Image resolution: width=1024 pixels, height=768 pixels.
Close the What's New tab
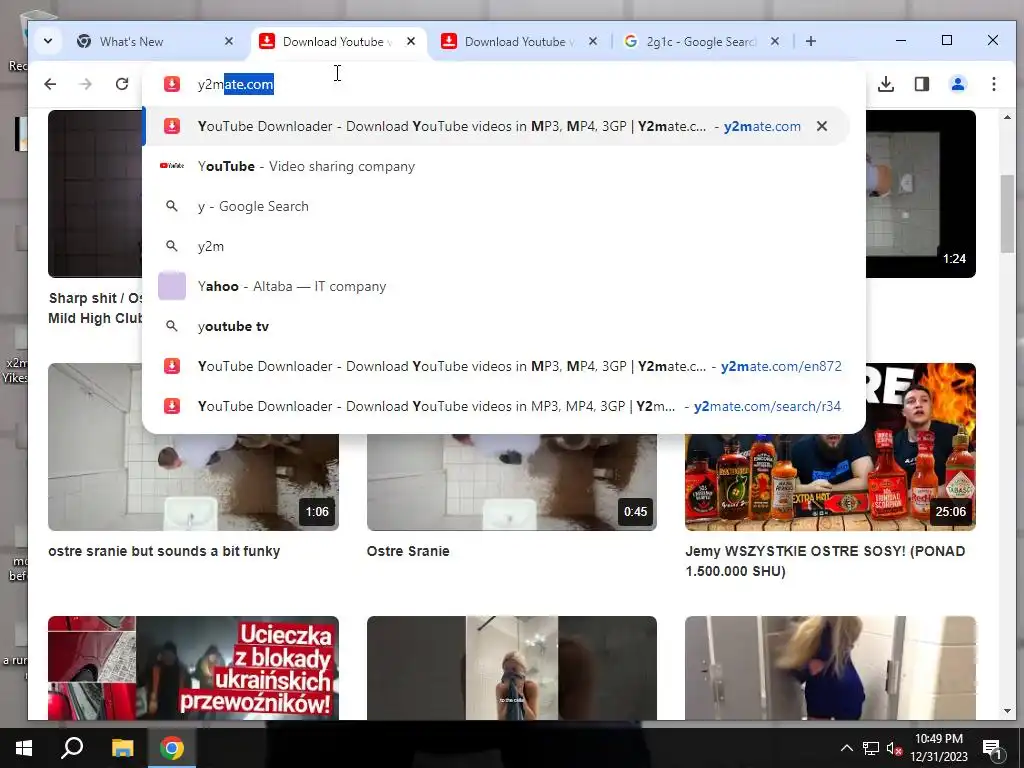click(x=229, y=41)
